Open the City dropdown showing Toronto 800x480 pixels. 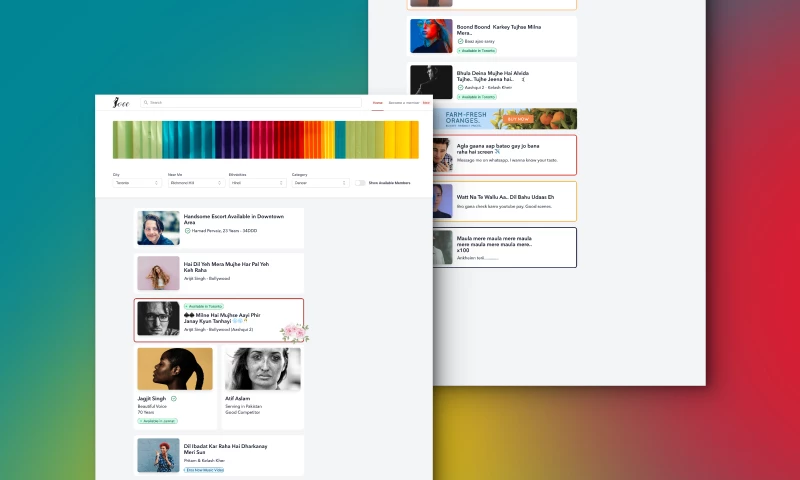click(136, 183)
